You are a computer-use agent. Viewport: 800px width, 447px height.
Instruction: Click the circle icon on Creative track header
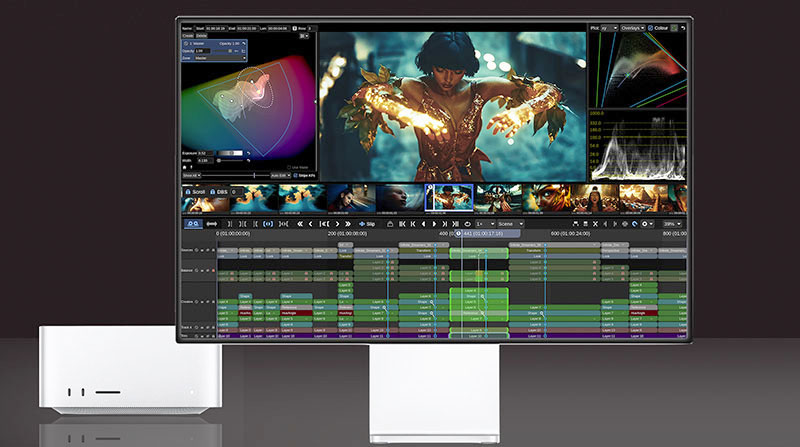196,302
